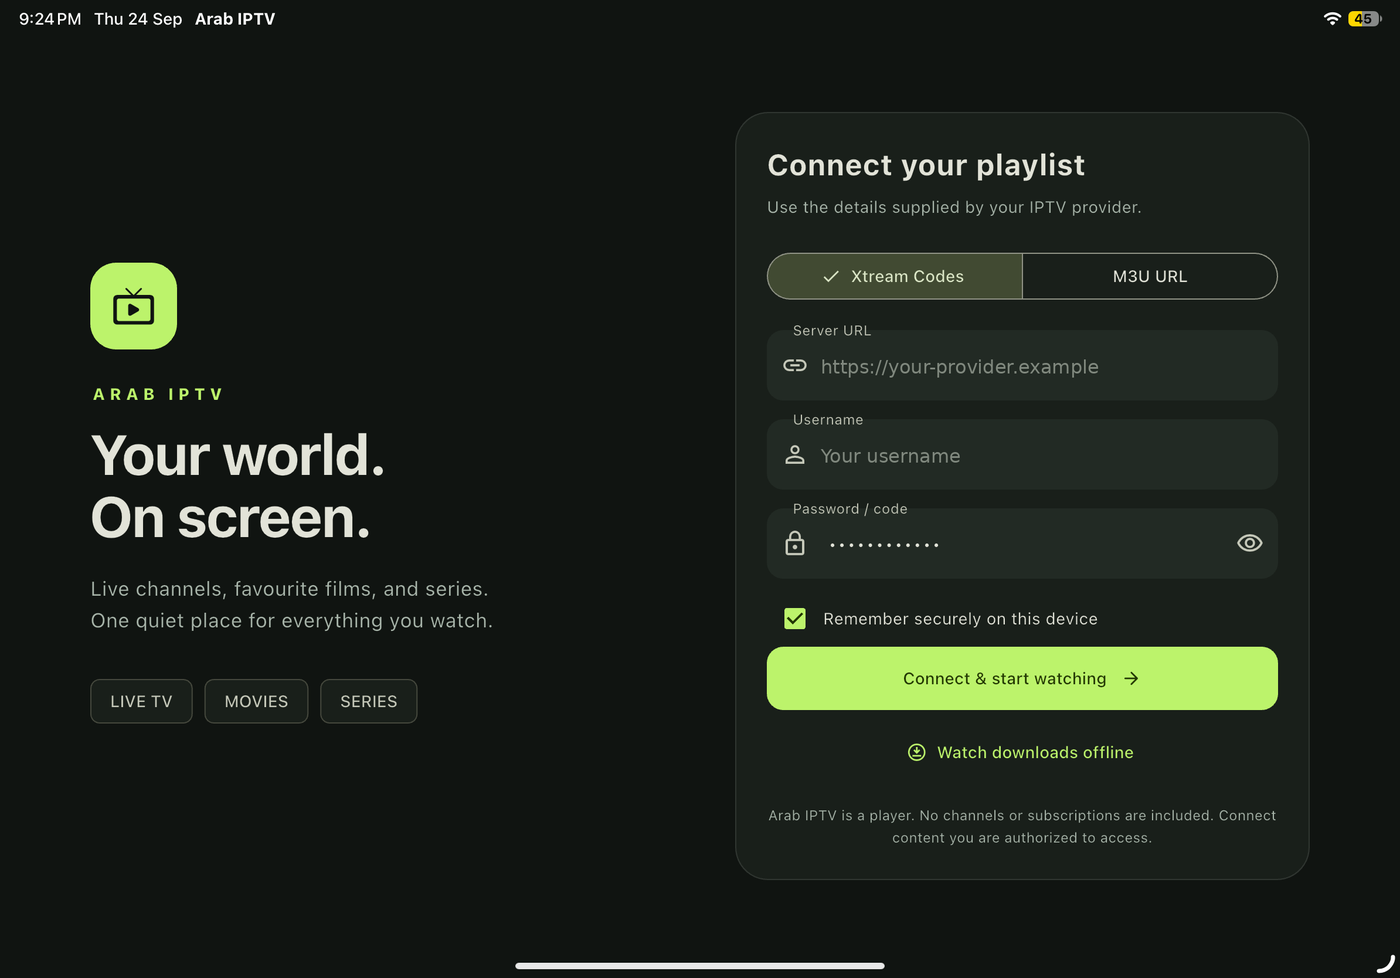
Task: Click the person icon in Username field
Action: pyautogui.click(x=795, y=455)
